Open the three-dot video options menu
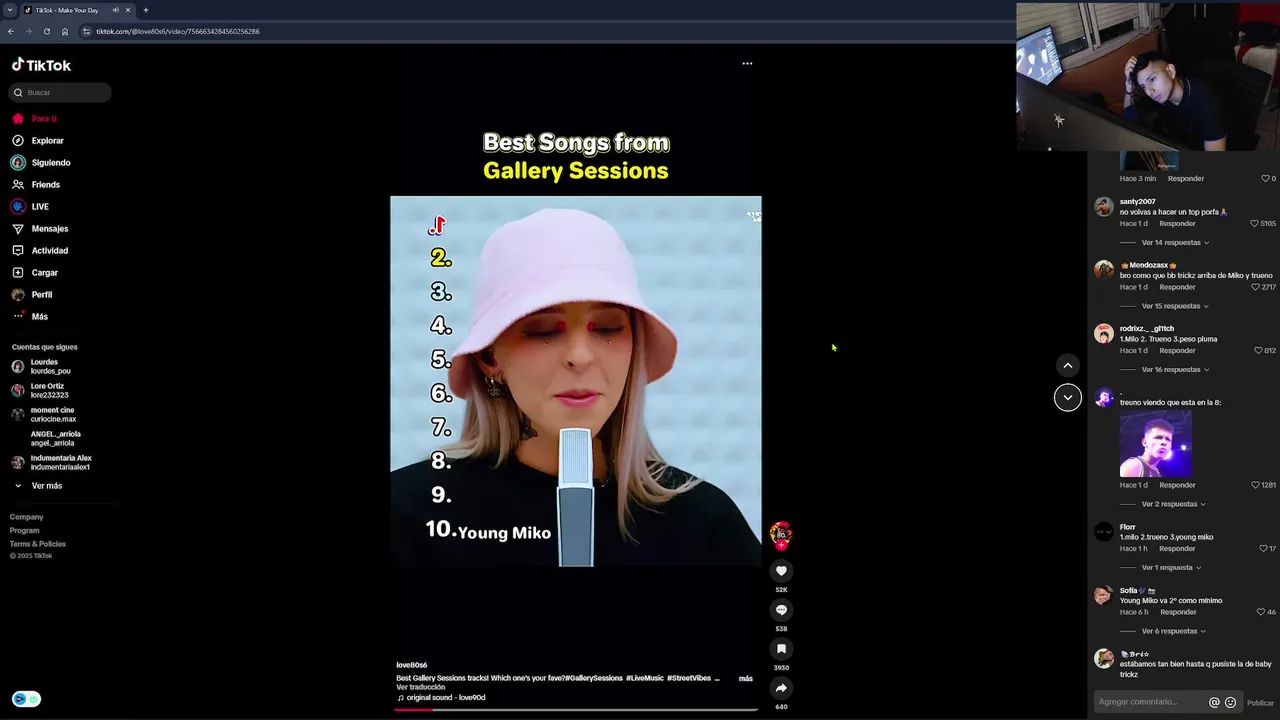The image size is (1280, 720). pos(747,63)
